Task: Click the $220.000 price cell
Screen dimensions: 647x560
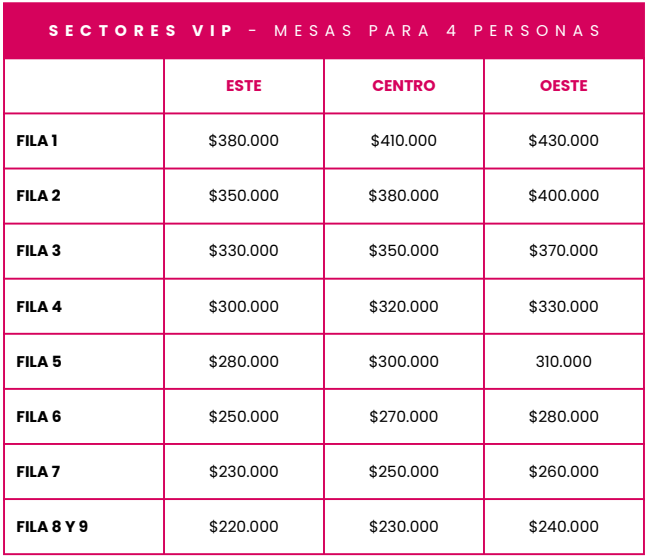Action: 243,527
